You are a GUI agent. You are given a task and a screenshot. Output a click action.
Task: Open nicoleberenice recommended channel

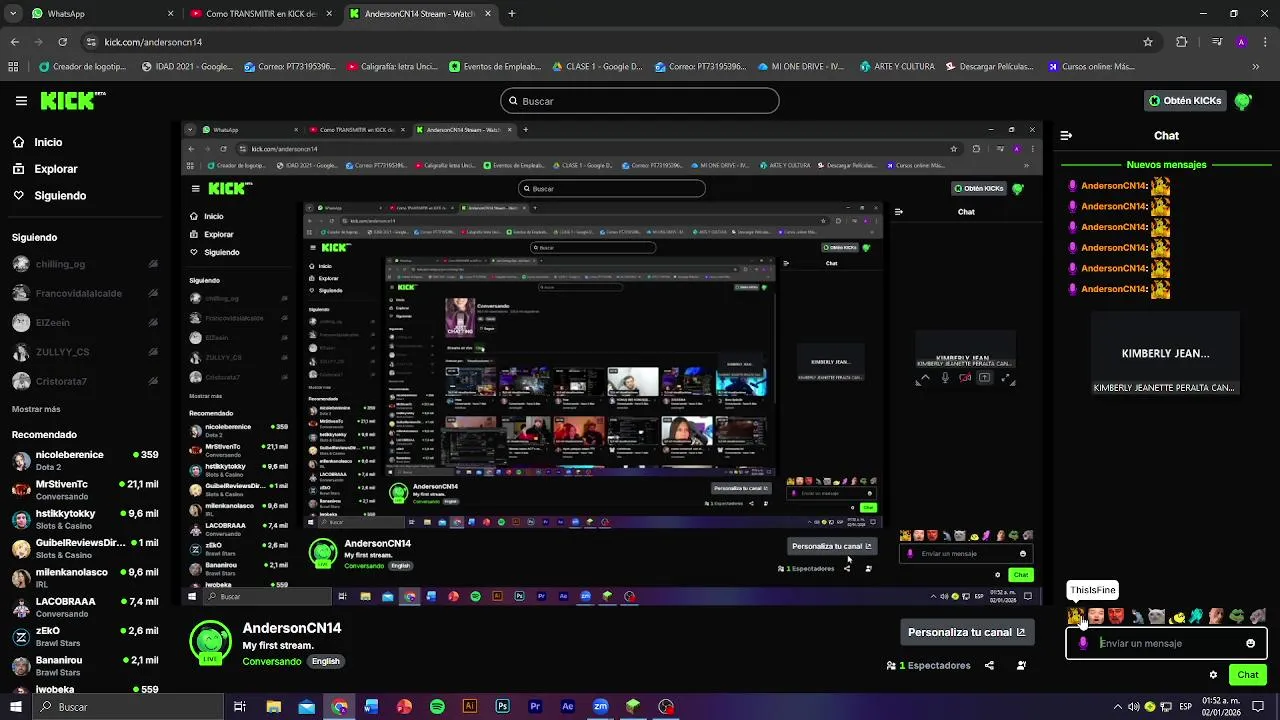click(85, 460)
